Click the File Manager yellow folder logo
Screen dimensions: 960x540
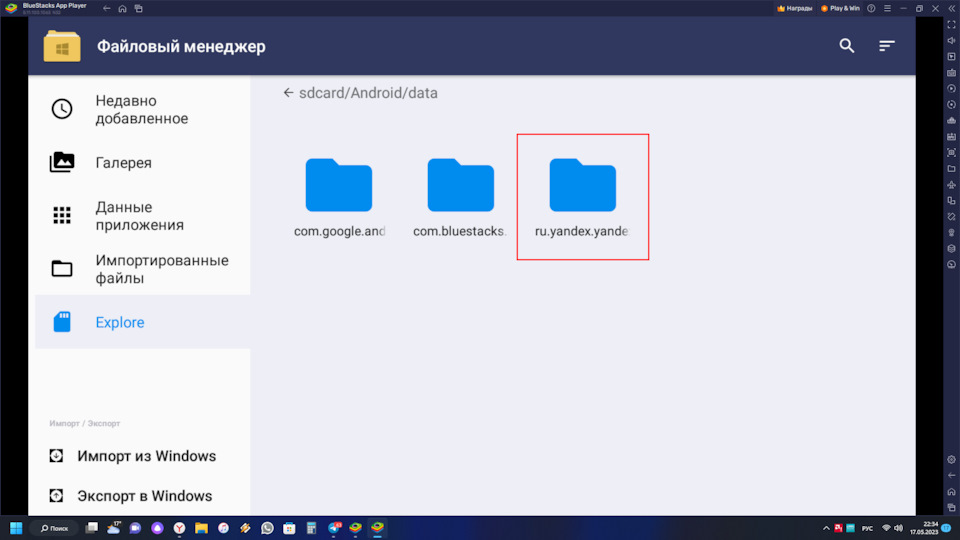(62, 46)
